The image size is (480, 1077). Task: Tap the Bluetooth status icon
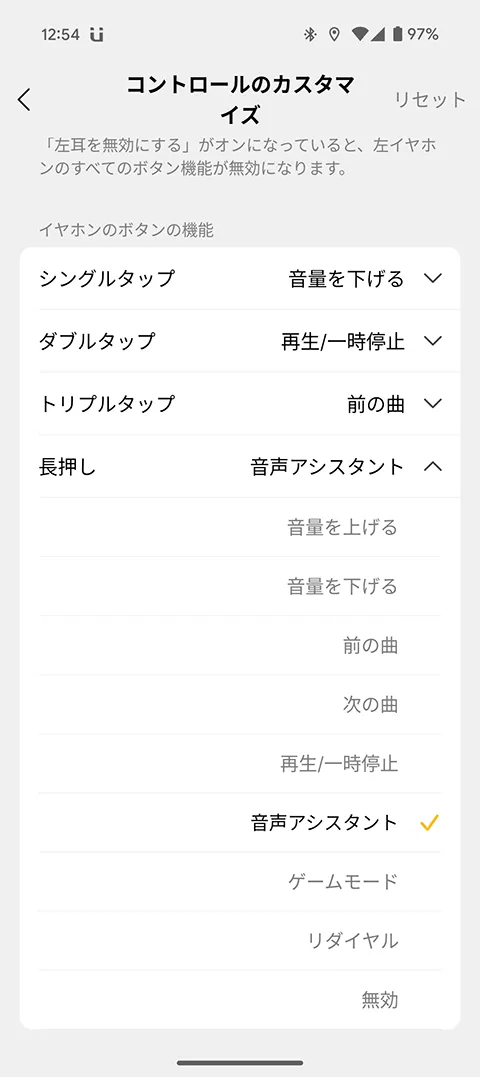tap(310, 34)
